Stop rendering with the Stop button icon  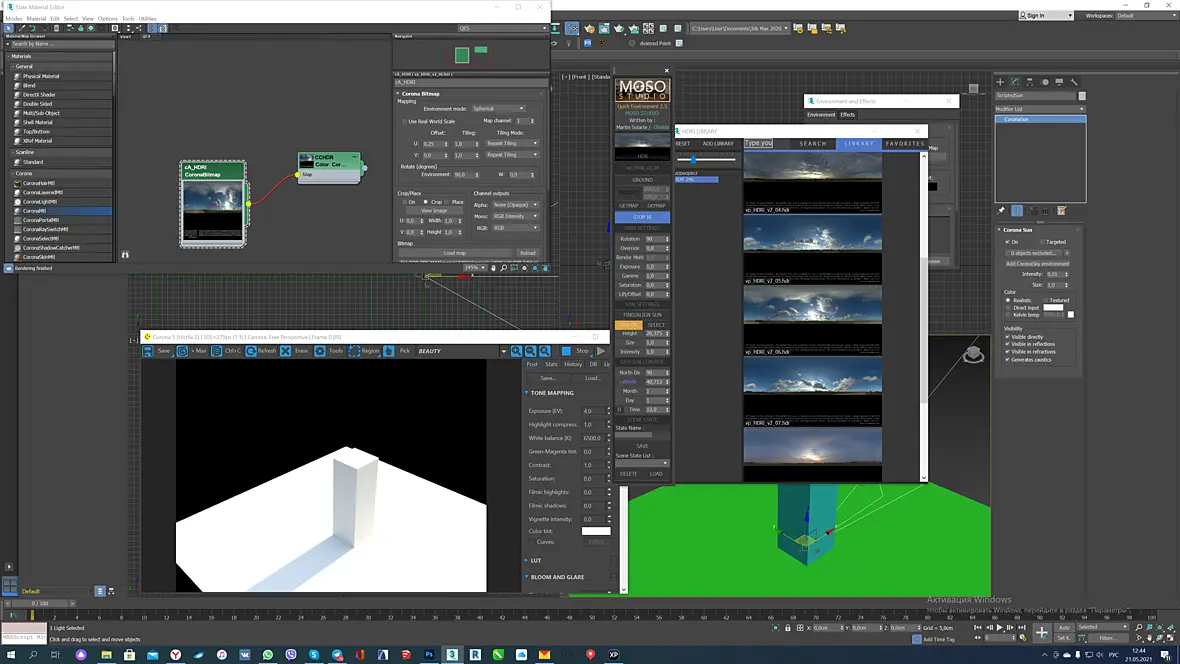[x=566, y=351]
